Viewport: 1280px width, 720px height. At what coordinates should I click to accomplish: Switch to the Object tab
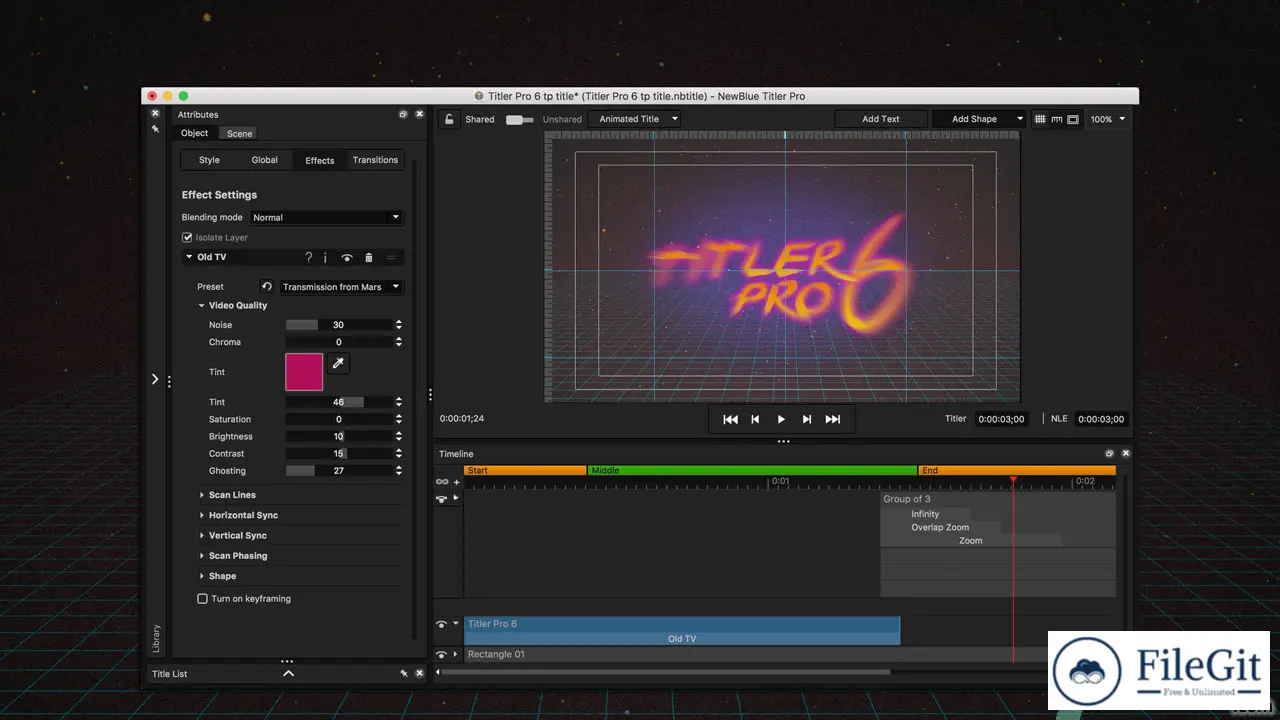click(194, 133)
